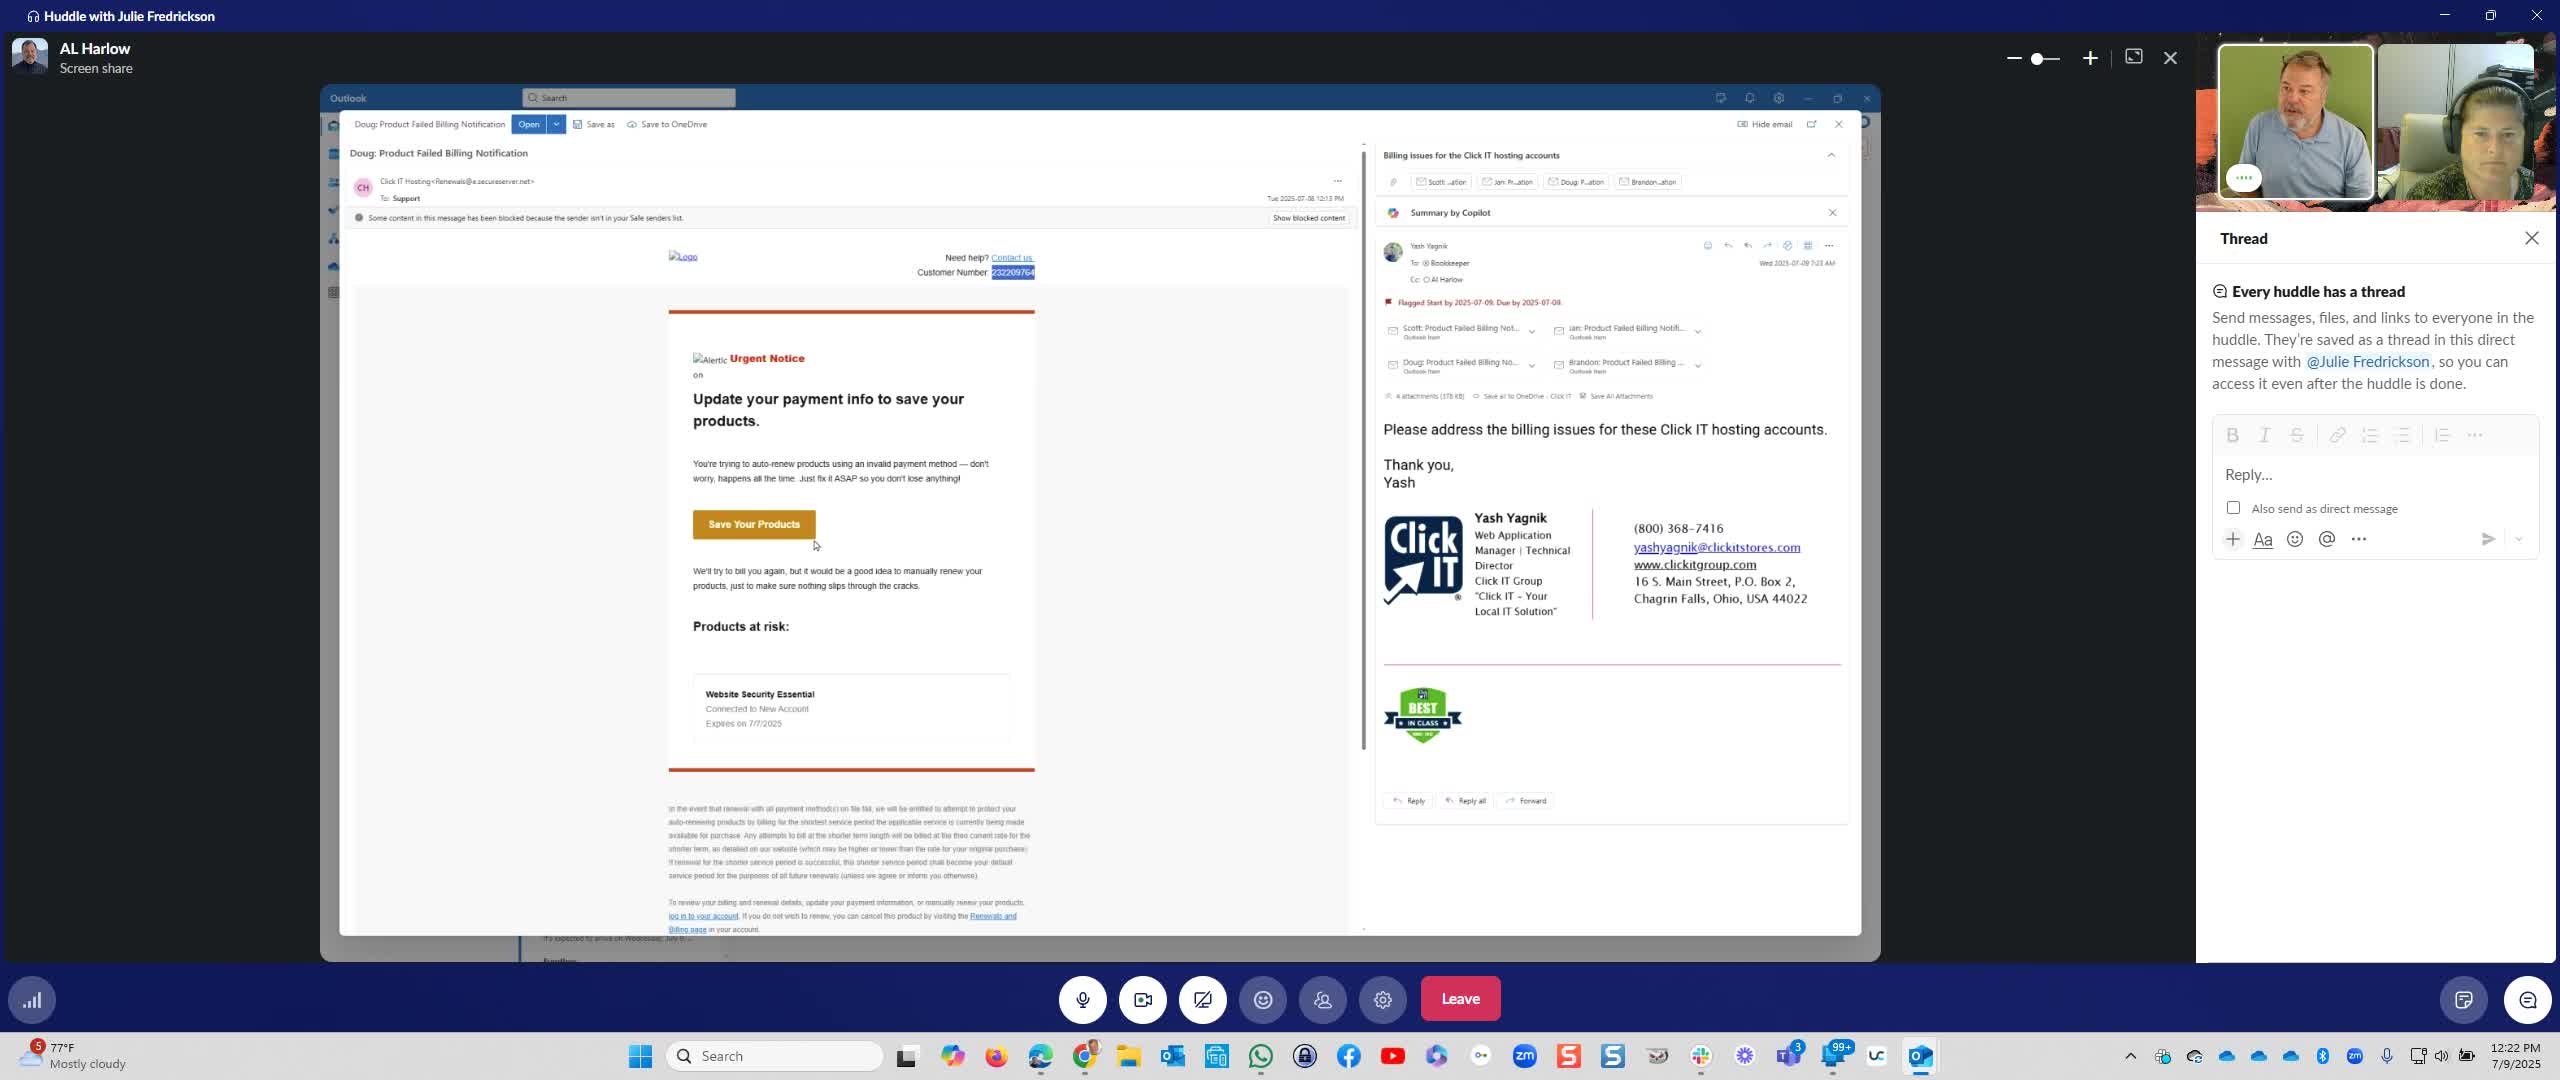This screenshot has width=2560, height=1080.
Task: Insert bulleted list in thread reply
Action: click(x=2402, y=435)
